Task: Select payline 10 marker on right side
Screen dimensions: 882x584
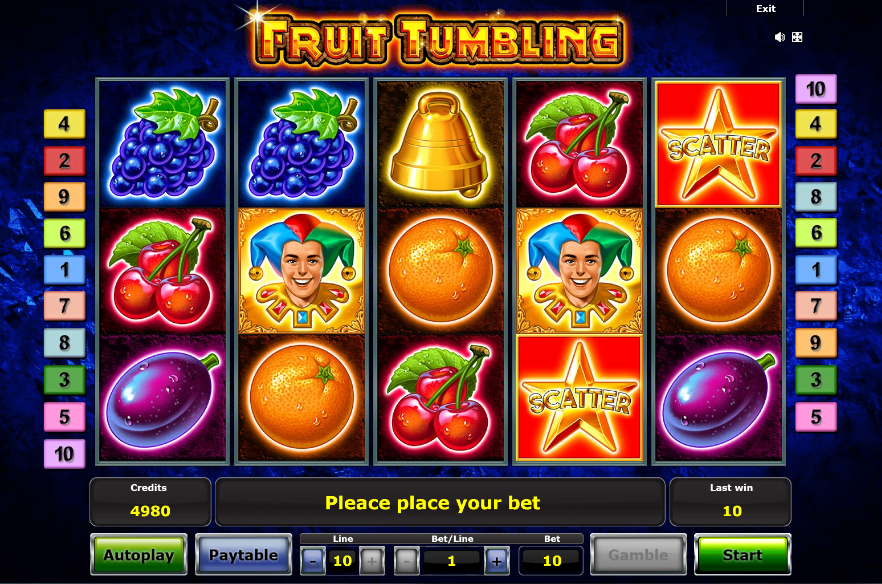Action: [x=816, y=89]
